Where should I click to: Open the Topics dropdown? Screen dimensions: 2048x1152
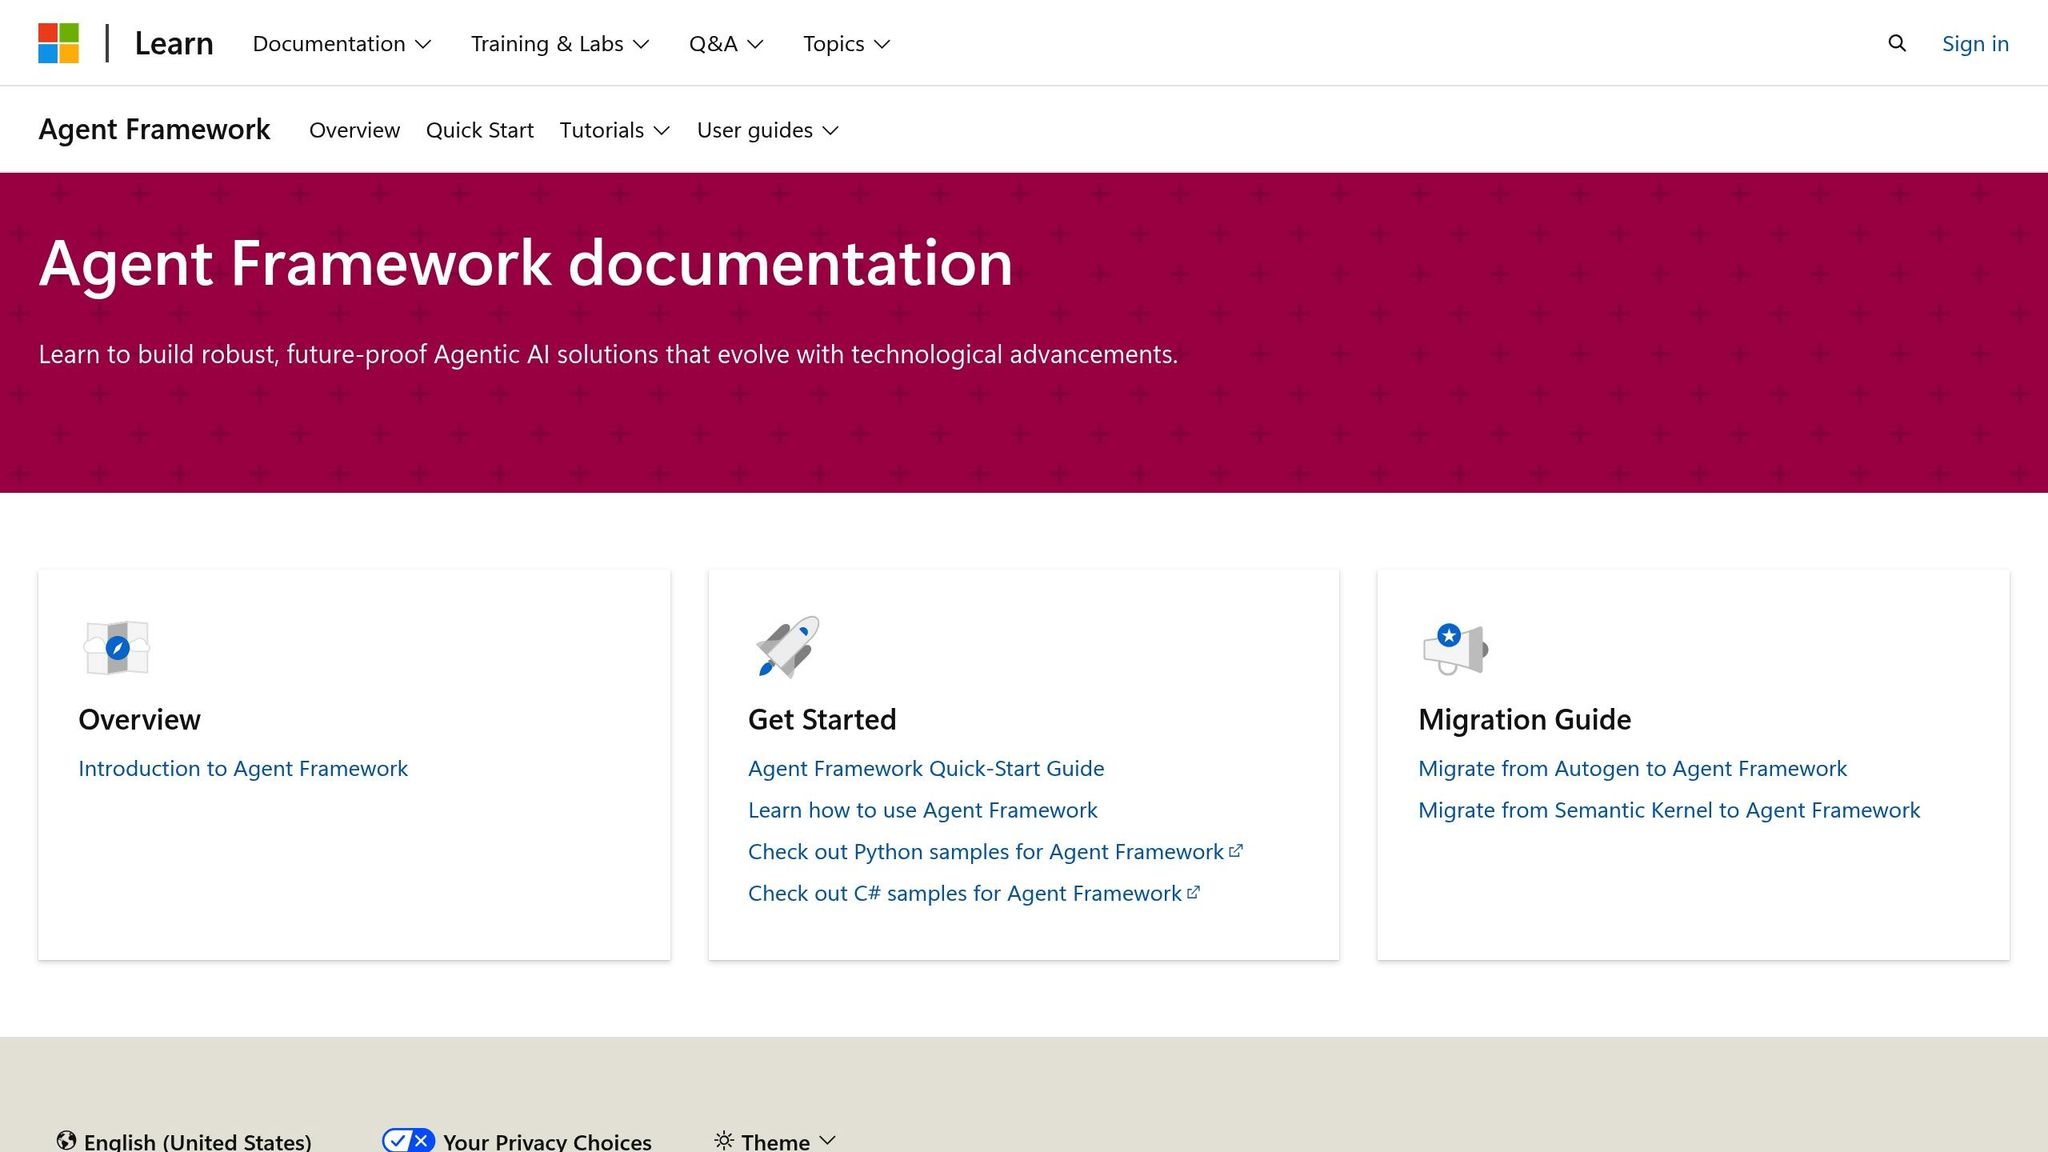coord(845,43)
